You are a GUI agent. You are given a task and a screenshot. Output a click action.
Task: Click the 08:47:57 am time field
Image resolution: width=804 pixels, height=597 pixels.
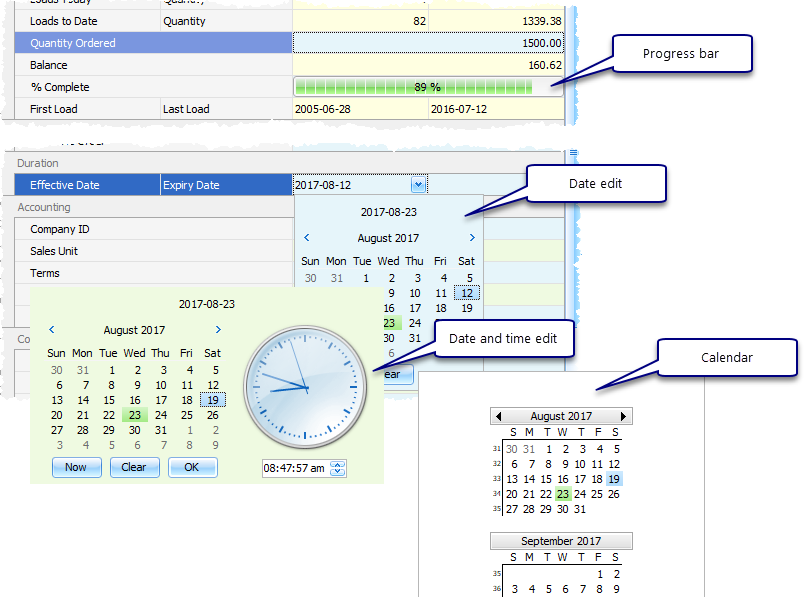pyautogui.click(x=295, y=468)
